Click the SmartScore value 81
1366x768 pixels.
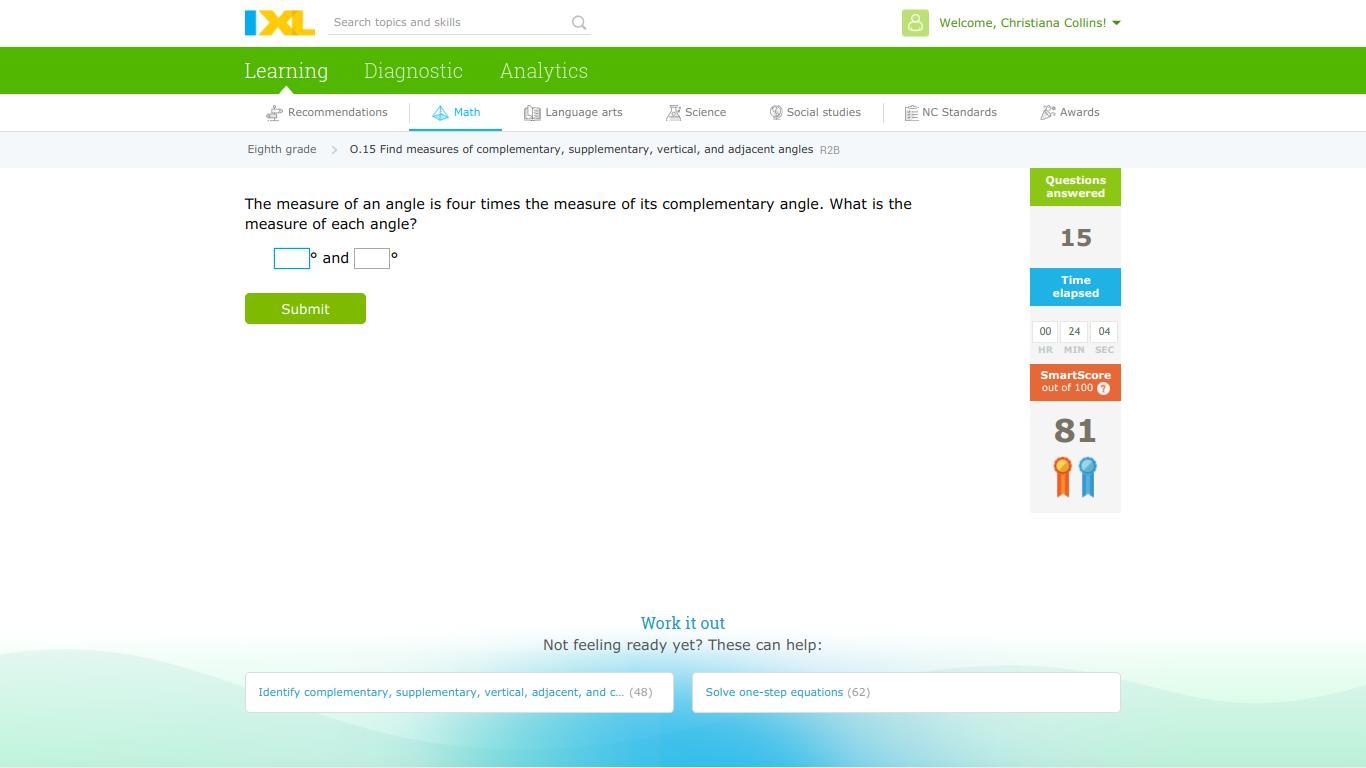click(x=1076, y=431)
